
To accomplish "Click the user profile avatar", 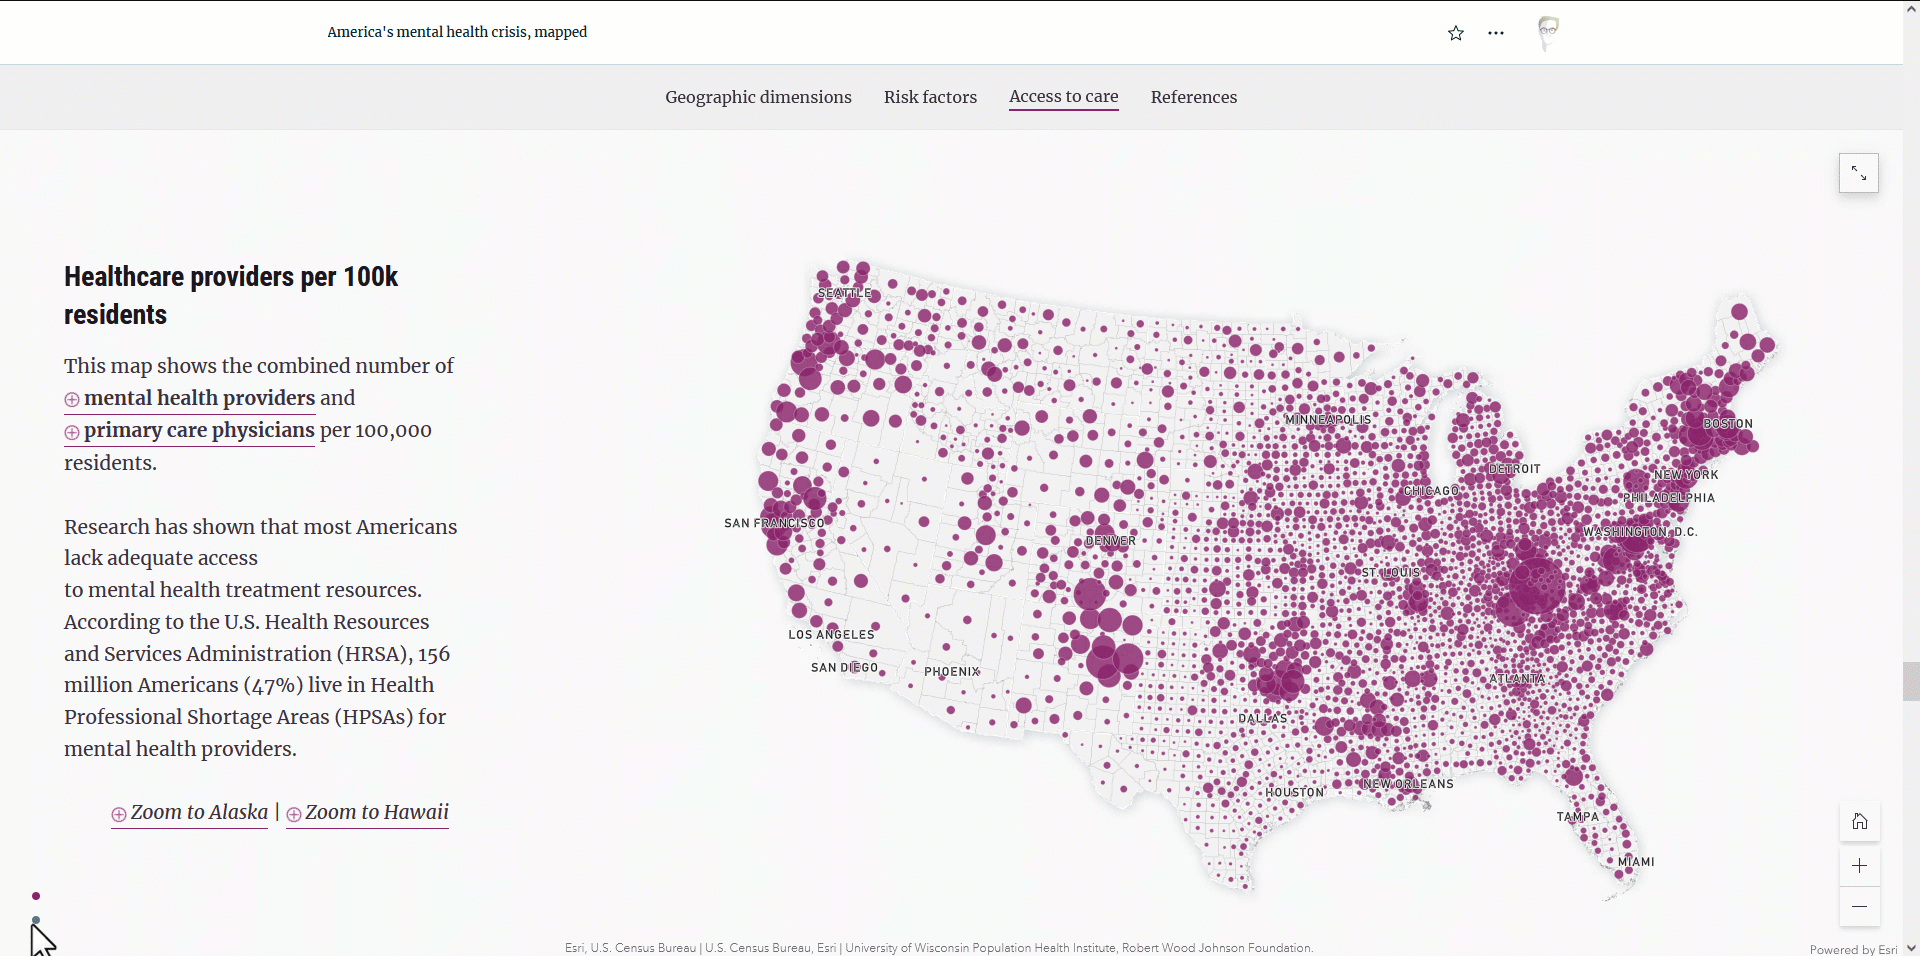I will pyautogui.click(x=1548, y=32).
